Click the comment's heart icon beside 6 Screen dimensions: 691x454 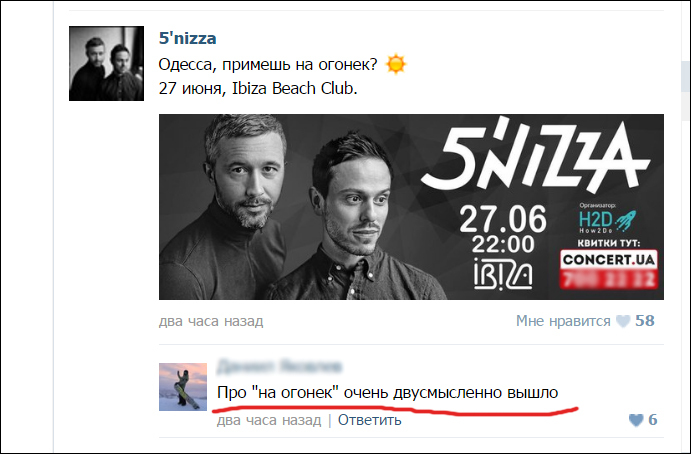pos(636,420)
